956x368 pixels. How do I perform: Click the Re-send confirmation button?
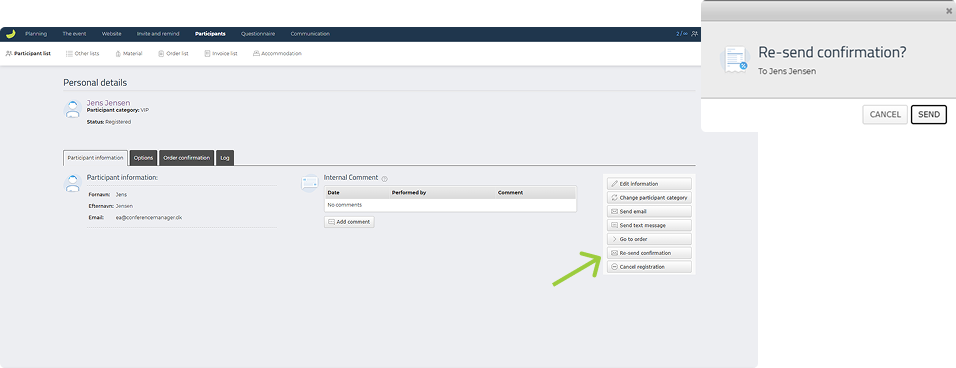coord(649,253)
